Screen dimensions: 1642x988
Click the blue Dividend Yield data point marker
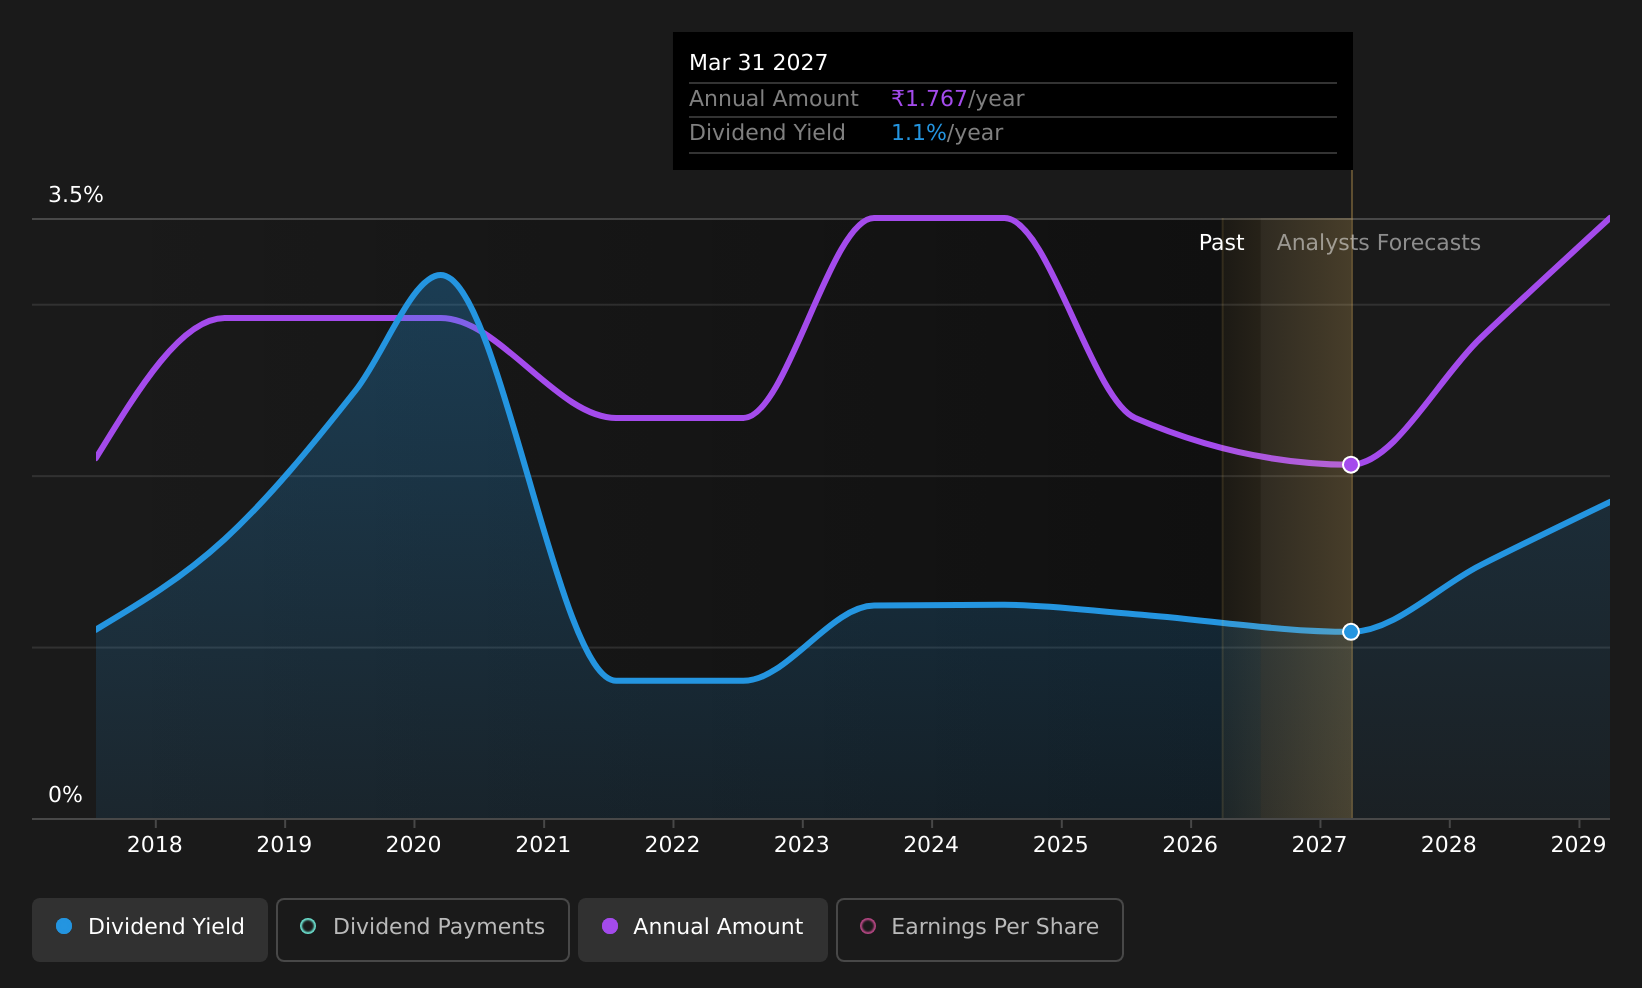pos(1351,631)
